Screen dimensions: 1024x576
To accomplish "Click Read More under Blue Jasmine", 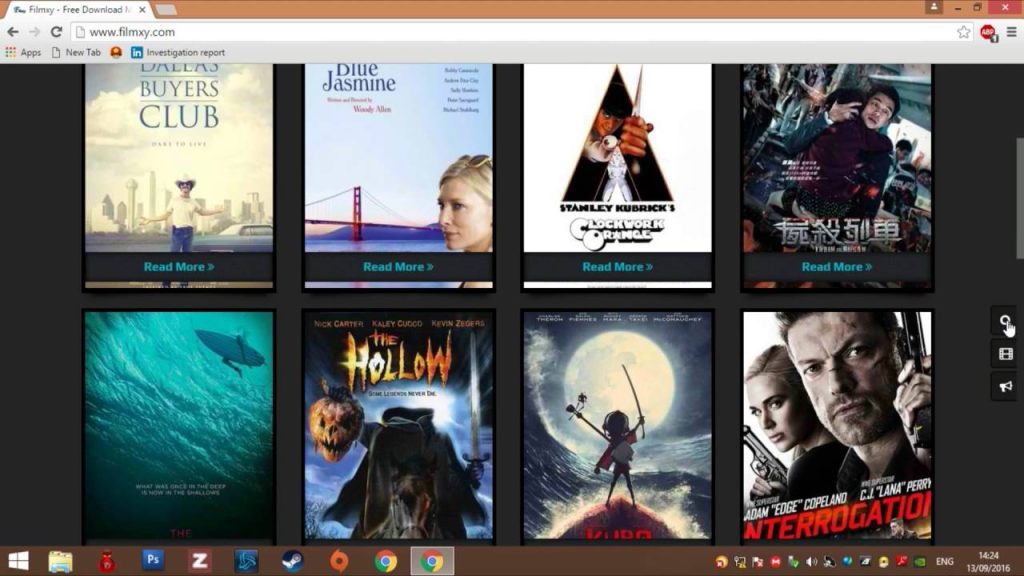I will [x=398, y=267].
